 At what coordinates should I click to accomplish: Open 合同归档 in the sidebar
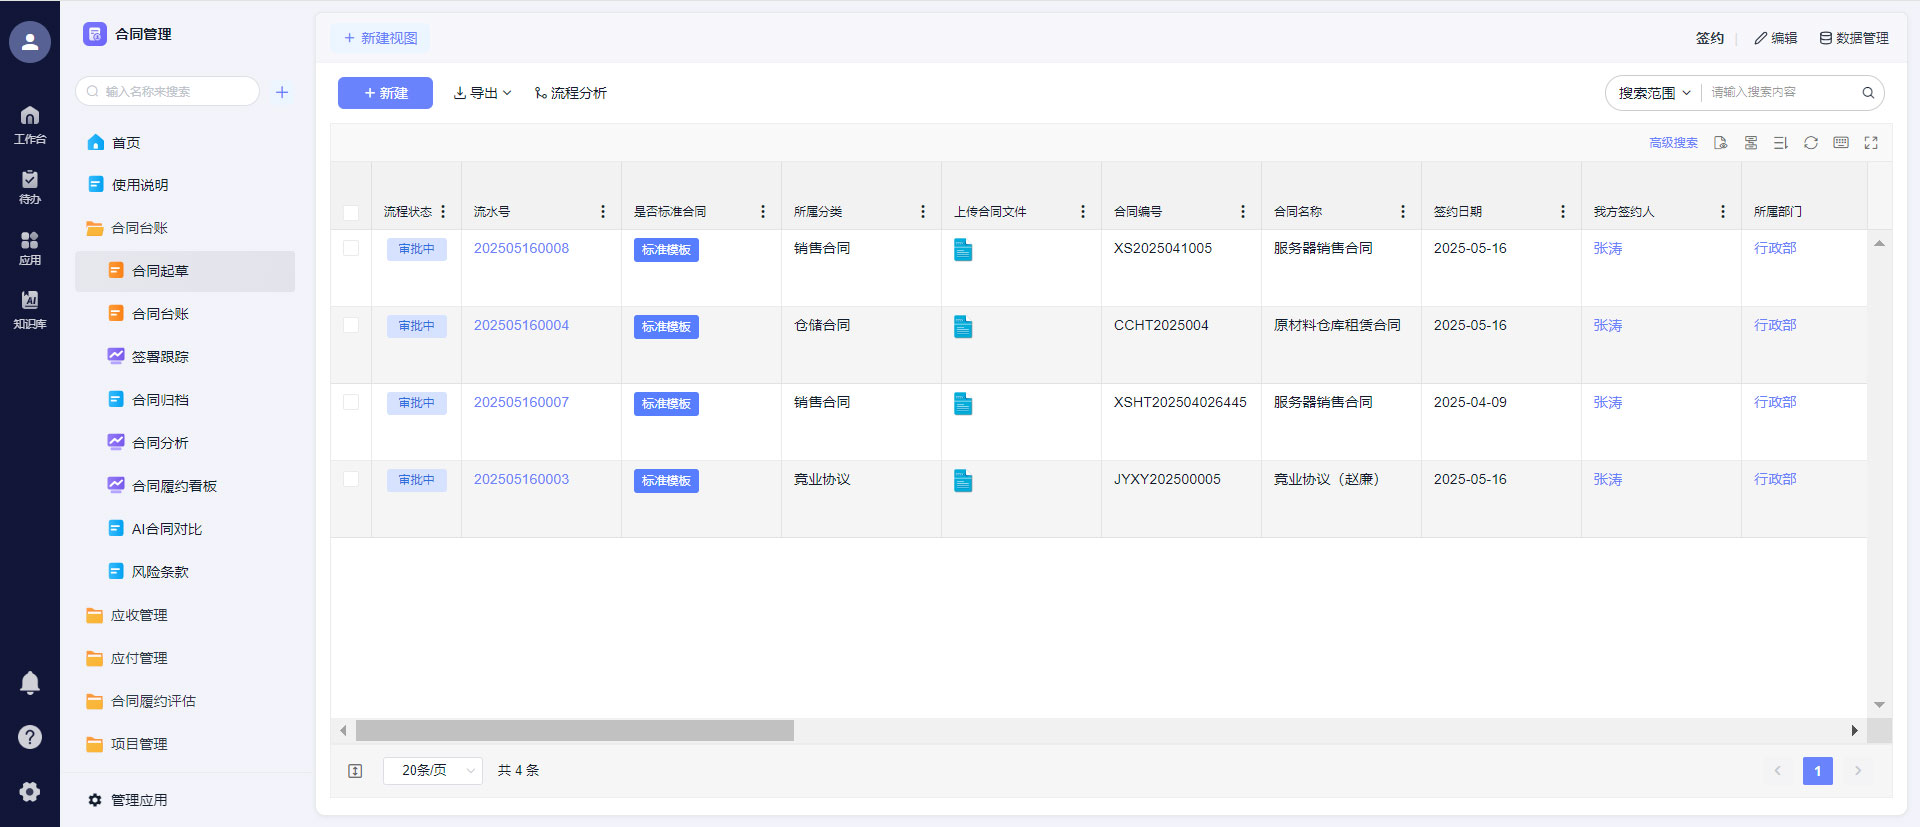160,400
